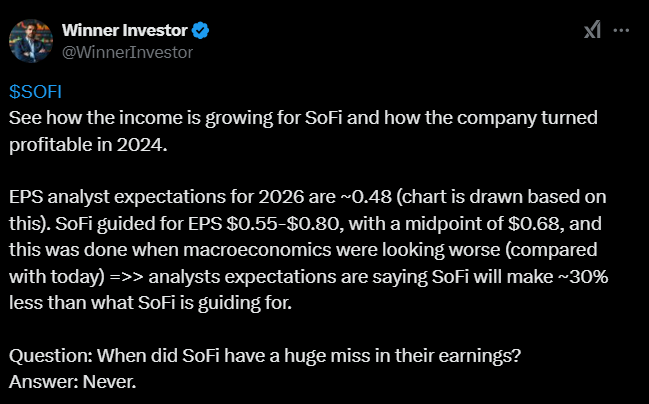Click the line starting 'See how the income'
The image size is (649, 404).
[x=300, y=118]
